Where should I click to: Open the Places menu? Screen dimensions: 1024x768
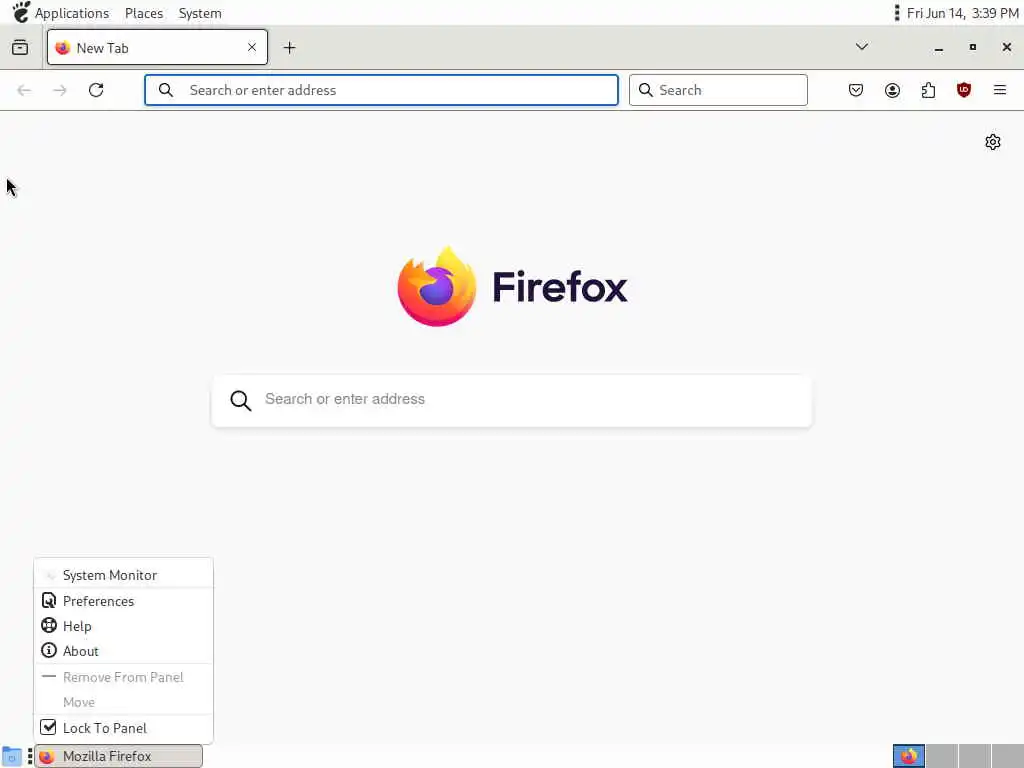pyautogui.click(x=144, y=13)
